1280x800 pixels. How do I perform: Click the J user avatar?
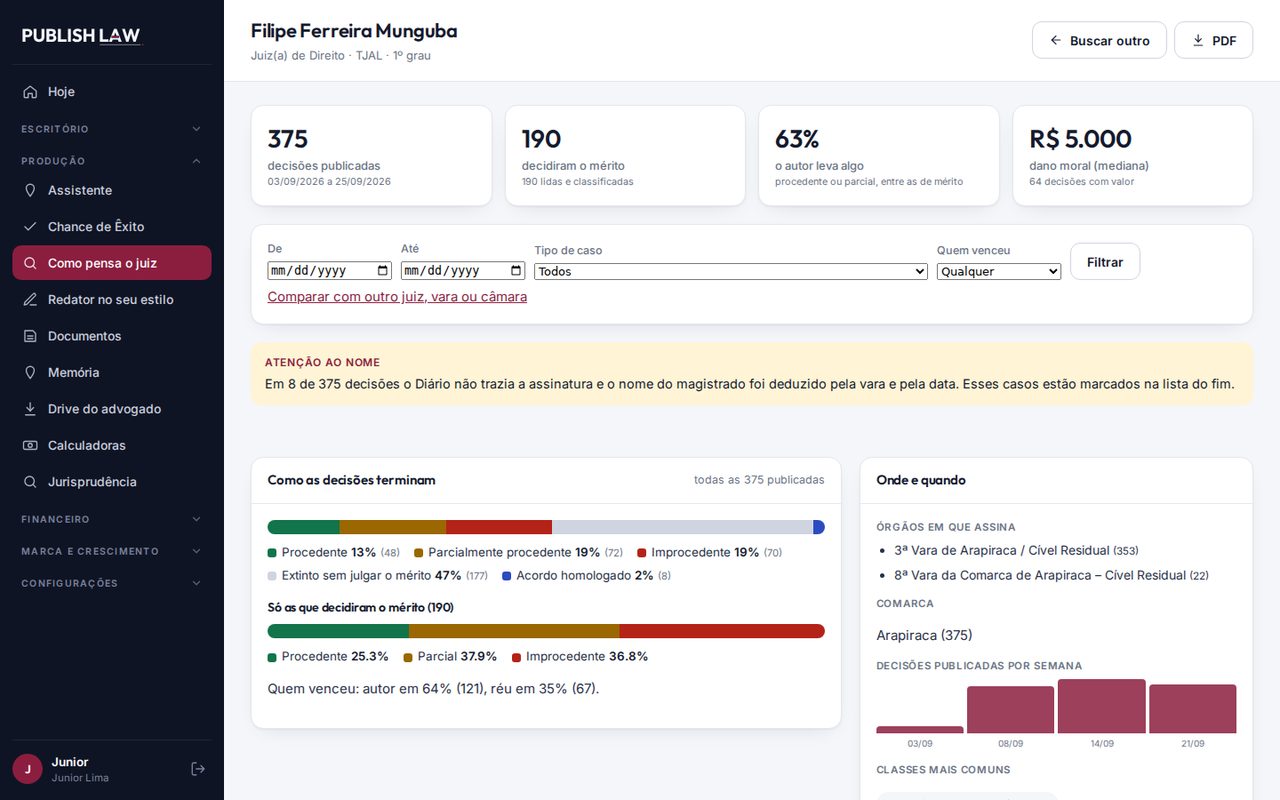tap(27, 769)
